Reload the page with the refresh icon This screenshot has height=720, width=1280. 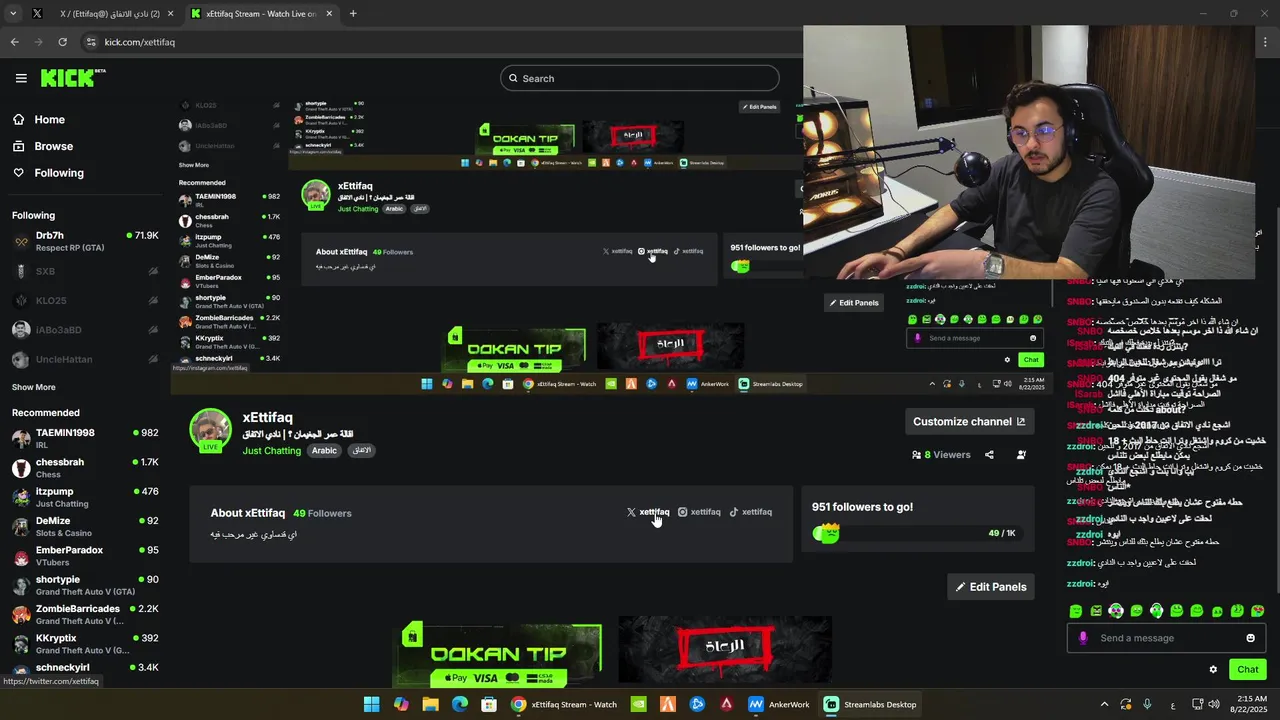(x=62, y=42)
